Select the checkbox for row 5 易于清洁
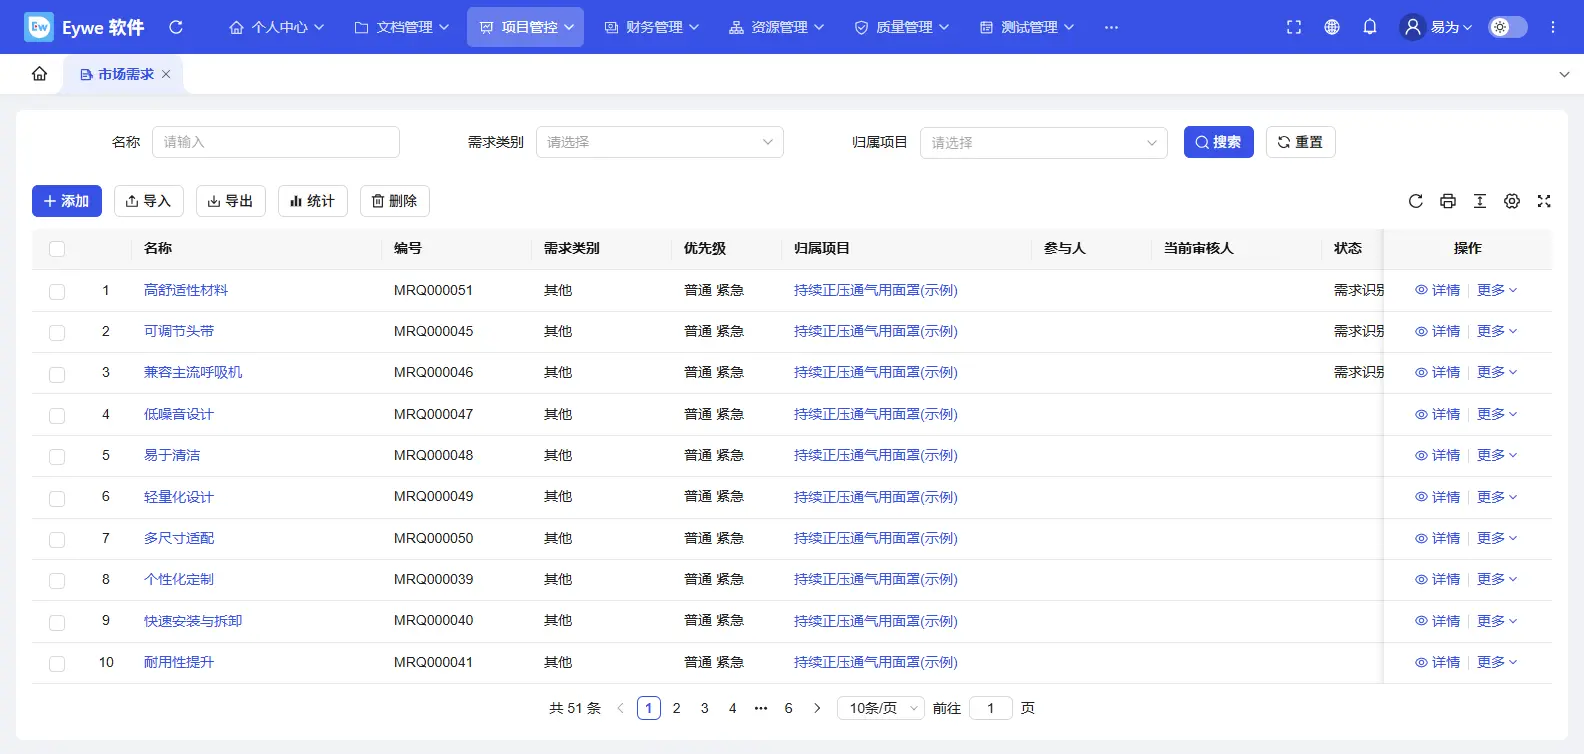1584x754 pixels. [x=57, y=456]
